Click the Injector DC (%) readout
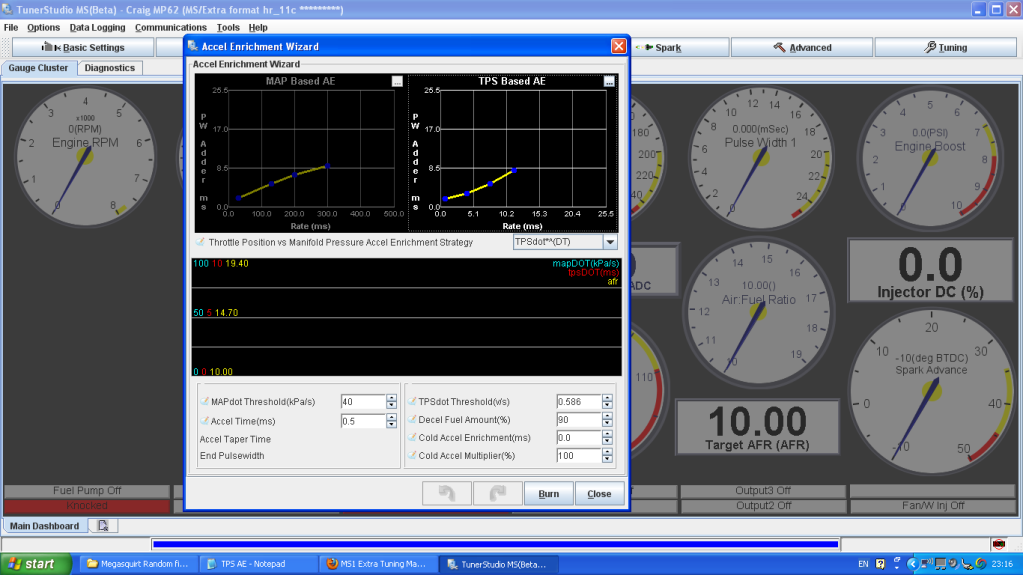Screen dimensions: 1023x575 pos(930,271)
